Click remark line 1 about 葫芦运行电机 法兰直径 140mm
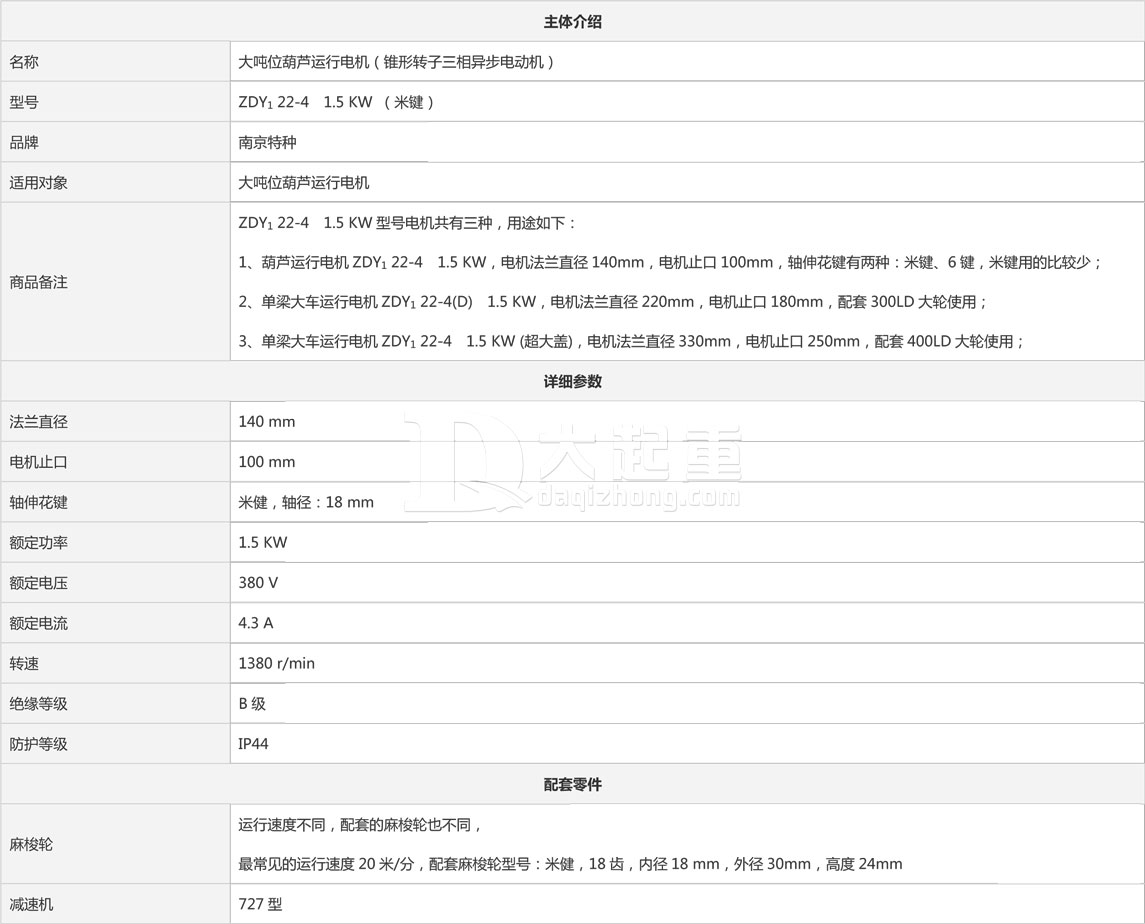This screenshot has width=1145, height=924. click(x=670, y=262)
